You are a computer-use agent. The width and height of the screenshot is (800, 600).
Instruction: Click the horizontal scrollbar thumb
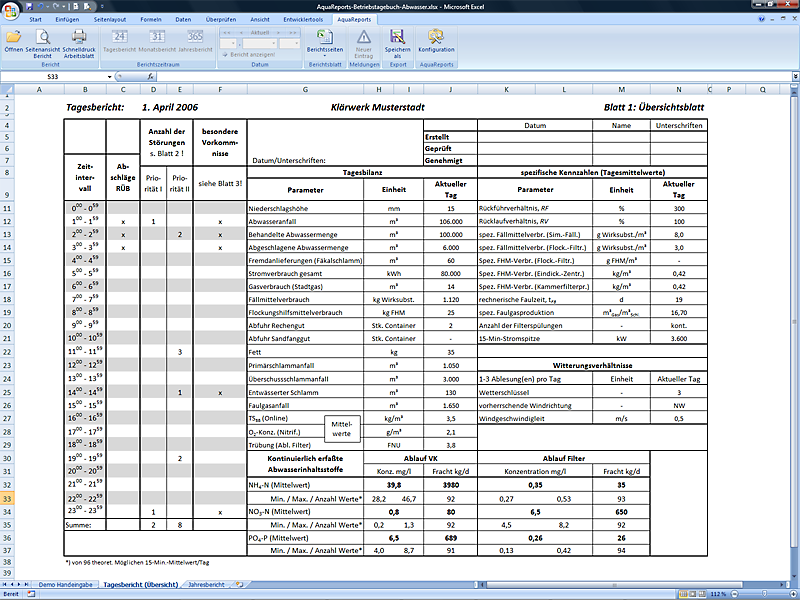[614, 585]
